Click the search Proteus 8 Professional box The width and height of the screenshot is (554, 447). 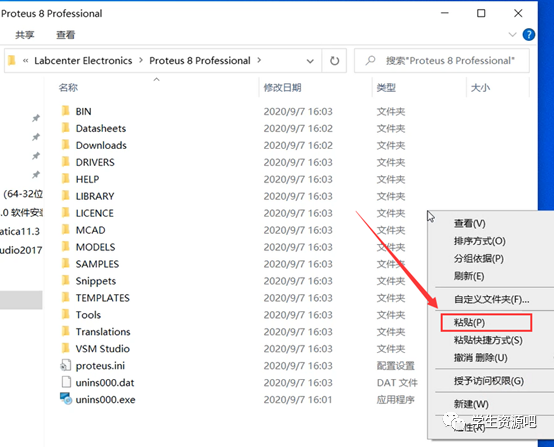[x=442, y=61]
